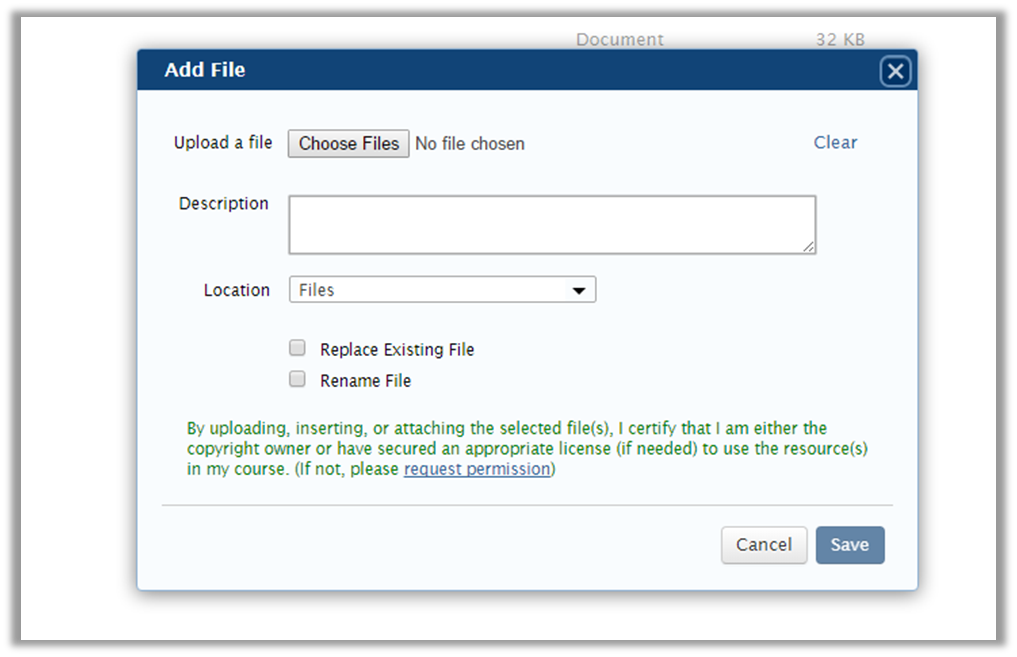Click the Description field label
Screen dimensions: 1017x657
tap(223, 204)
